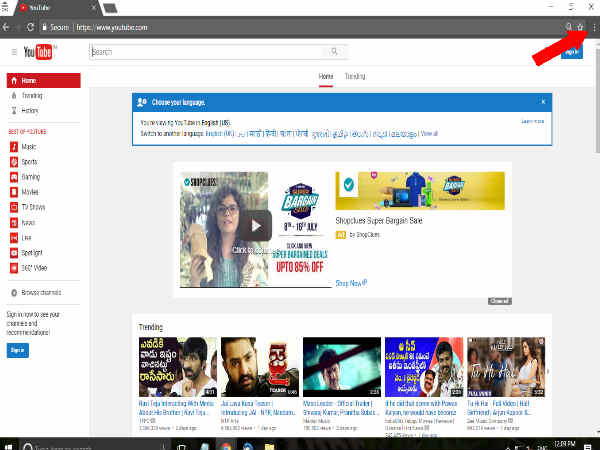Close the Choose your language banner
600x450 pixels.
(543, 102)
